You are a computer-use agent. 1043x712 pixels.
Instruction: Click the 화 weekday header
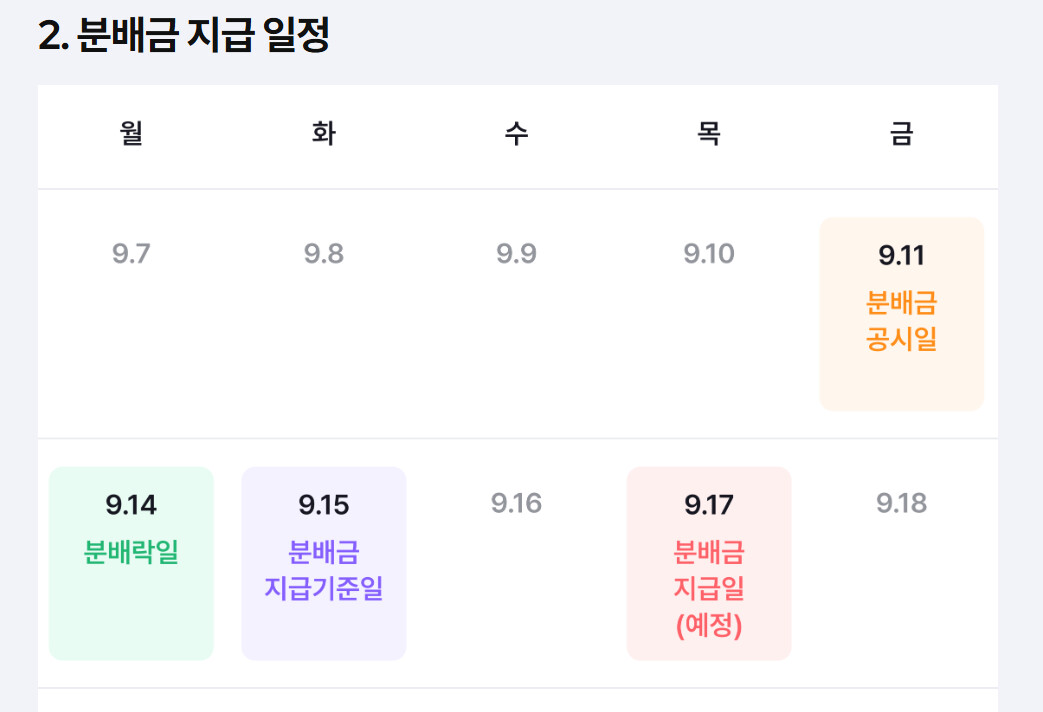point(324,133)
